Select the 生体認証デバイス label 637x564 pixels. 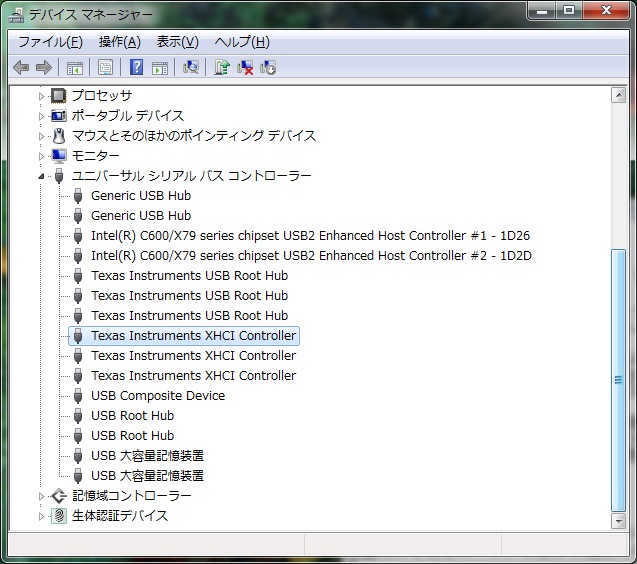120,516
